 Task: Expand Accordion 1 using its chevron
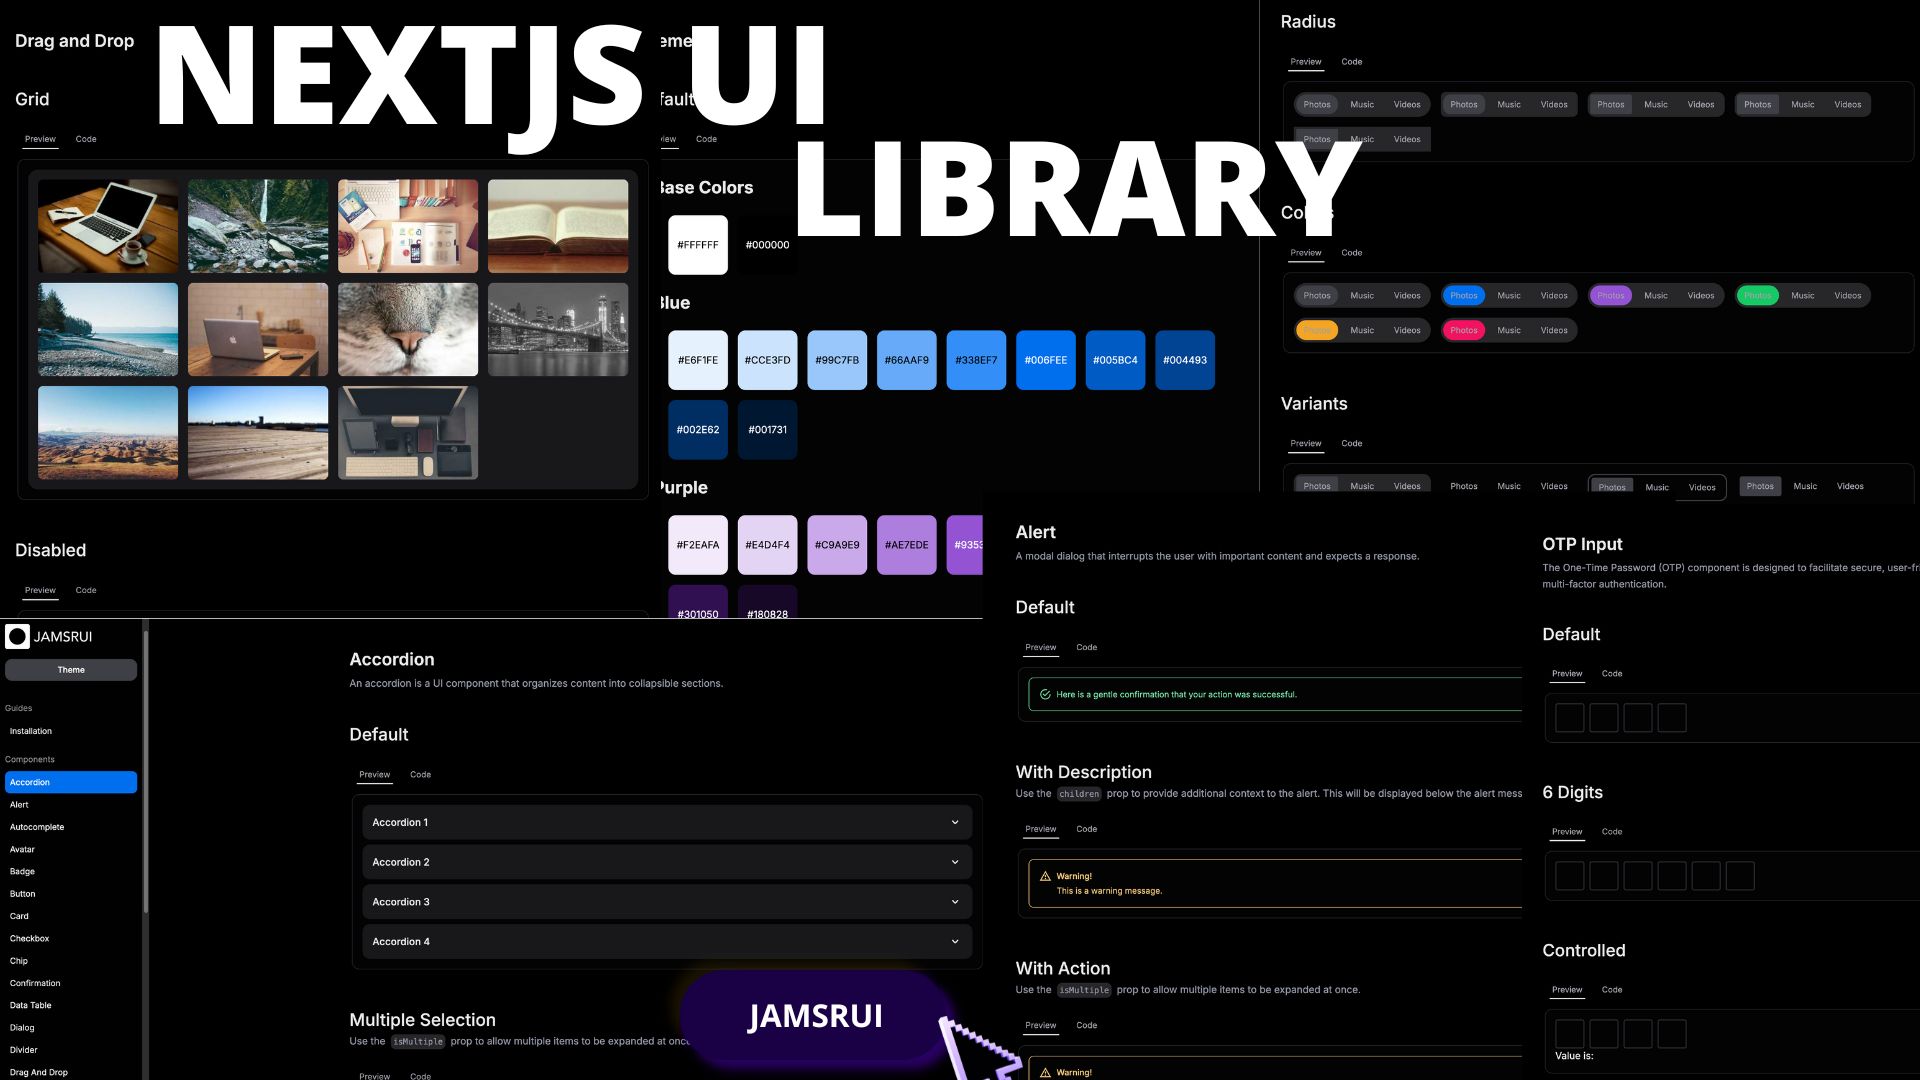[x=953, y=822]
